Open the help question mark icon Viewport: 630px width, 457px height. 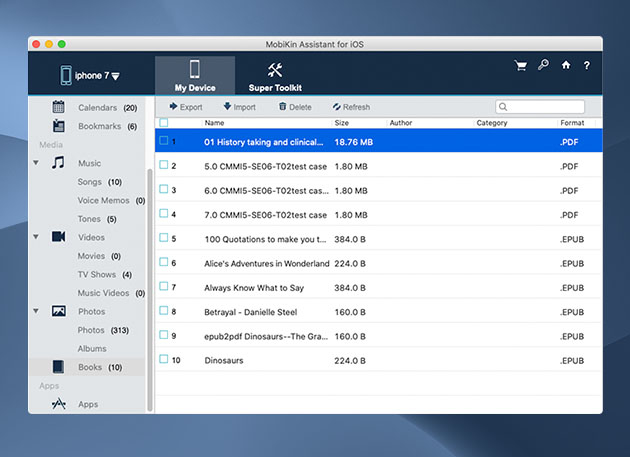[x=587, y=66]
